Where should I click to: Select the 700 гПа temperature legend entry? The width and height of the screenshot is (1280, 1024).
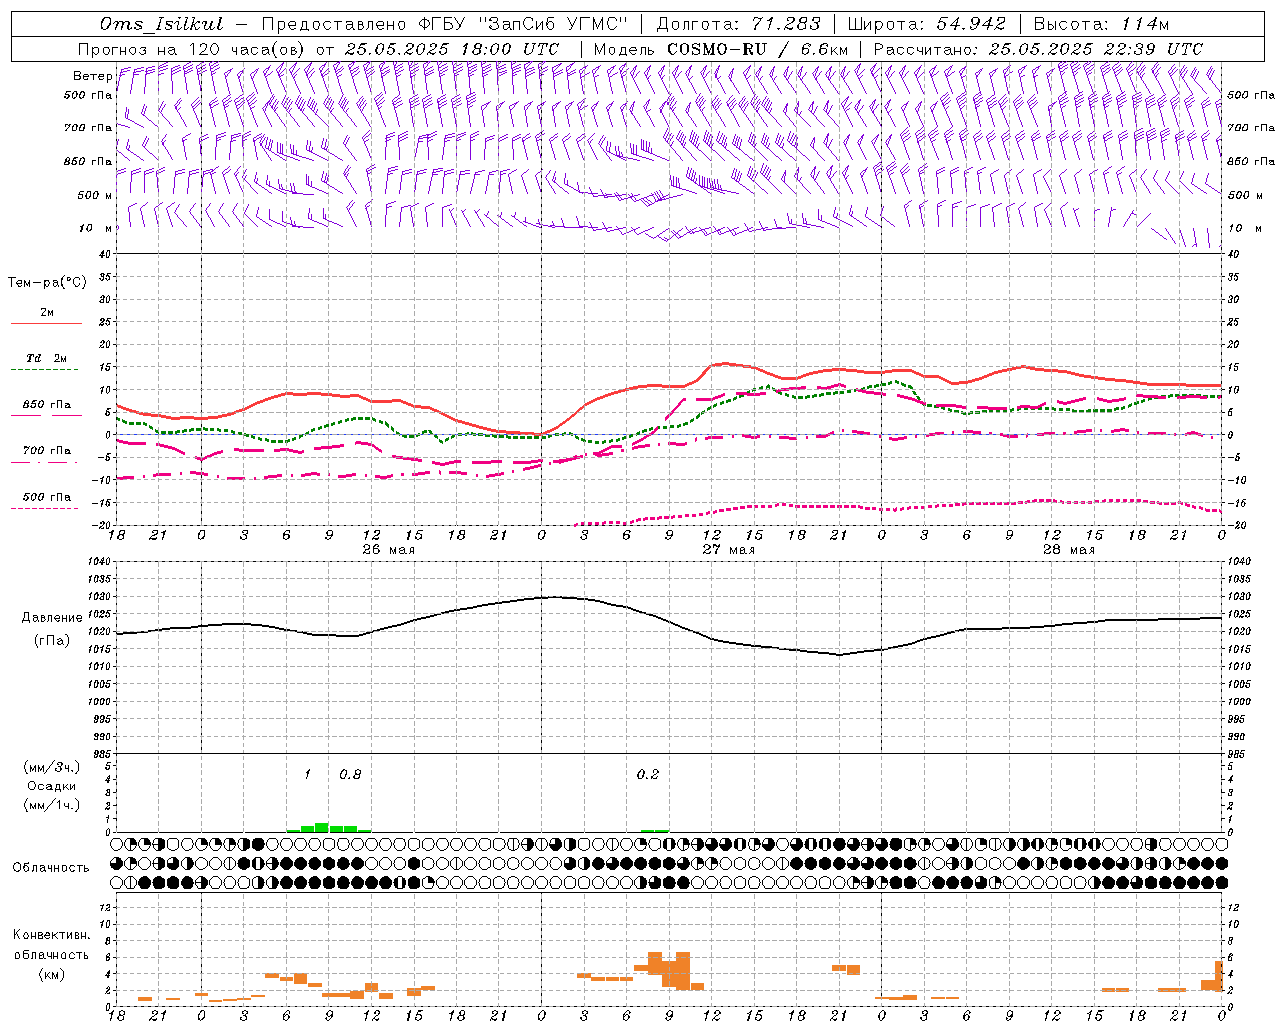[47, 450]
